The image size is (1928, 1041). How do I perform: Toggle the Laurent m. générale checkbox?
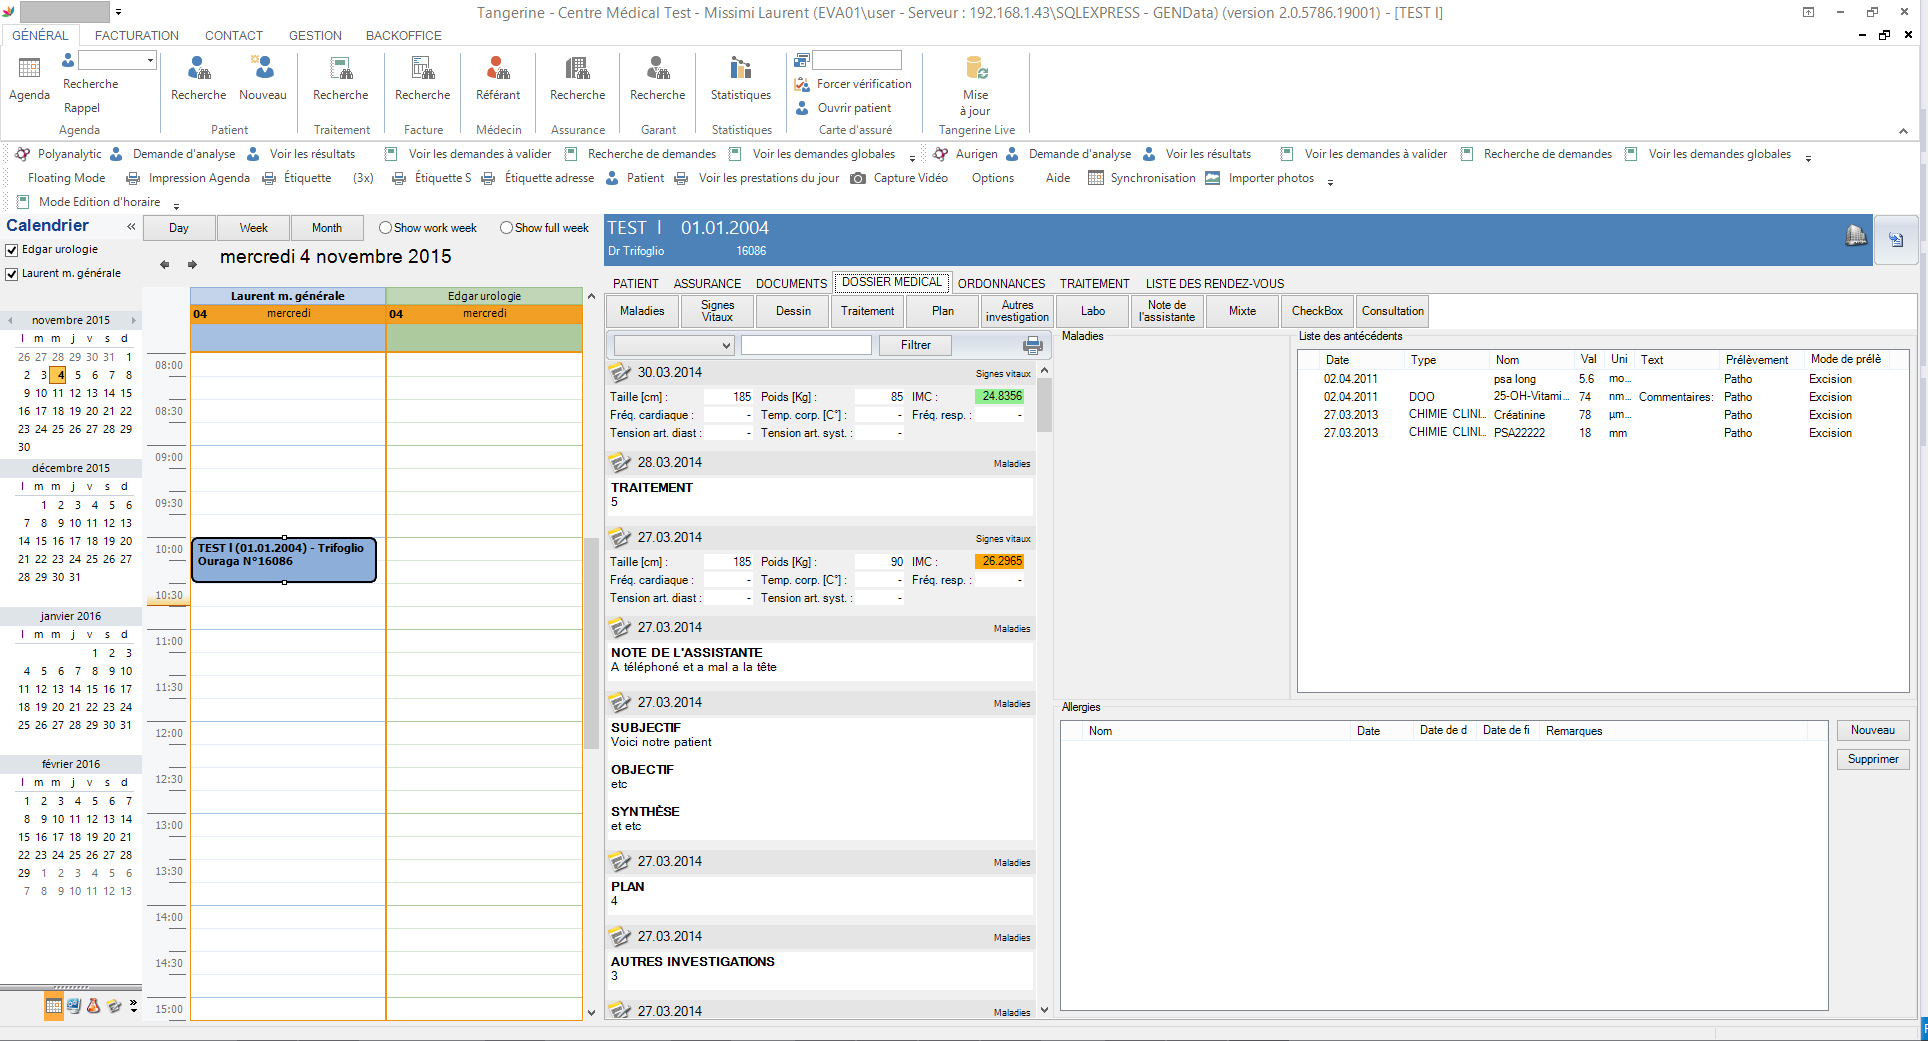[13, 274]
